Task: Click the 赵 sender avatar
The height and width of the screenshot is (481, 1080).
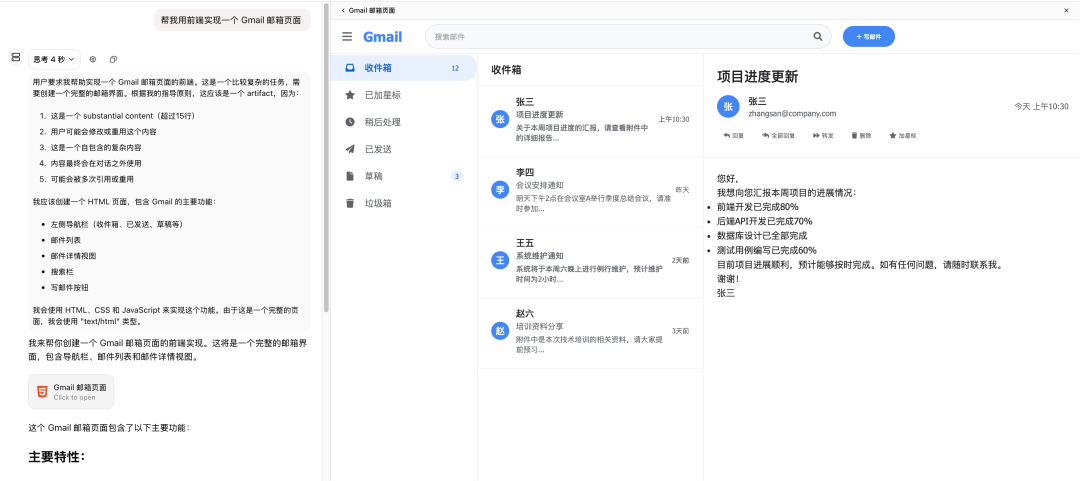Action: 500,331
